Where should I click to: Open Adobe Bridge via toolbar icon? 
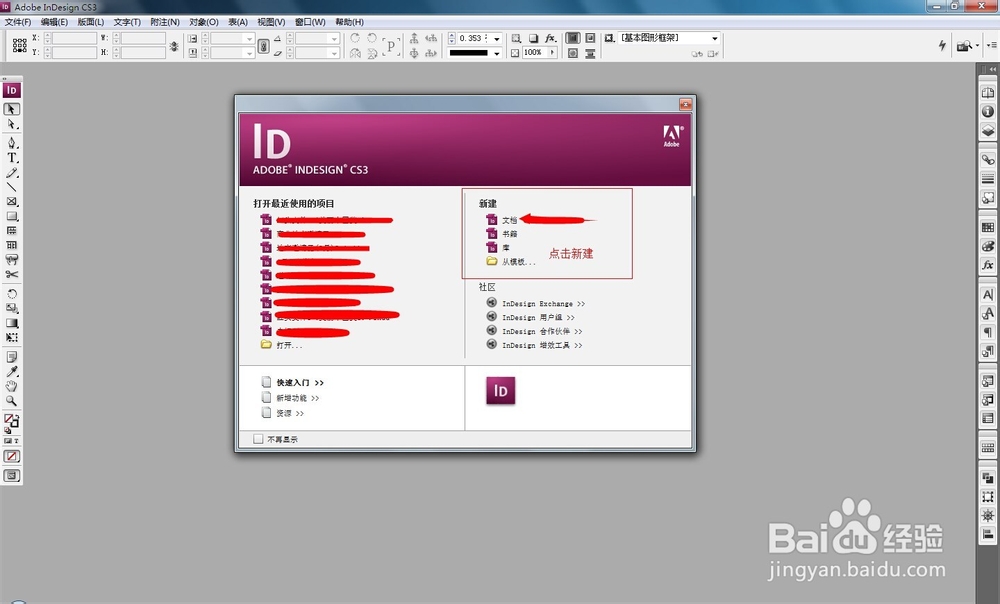click(964, 46)
